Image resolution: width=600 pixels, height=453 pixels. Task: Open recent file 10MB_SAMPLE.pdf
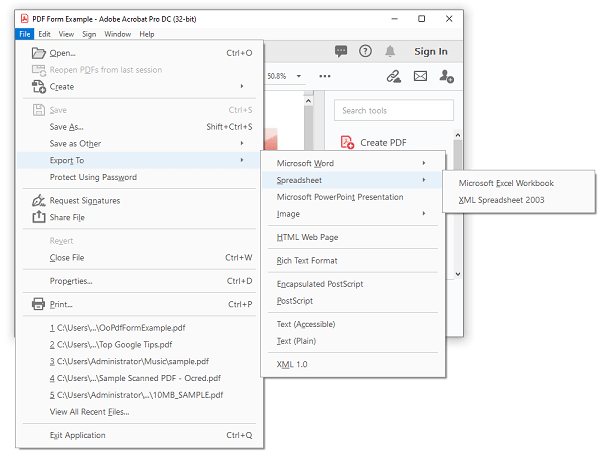point(139,395)
